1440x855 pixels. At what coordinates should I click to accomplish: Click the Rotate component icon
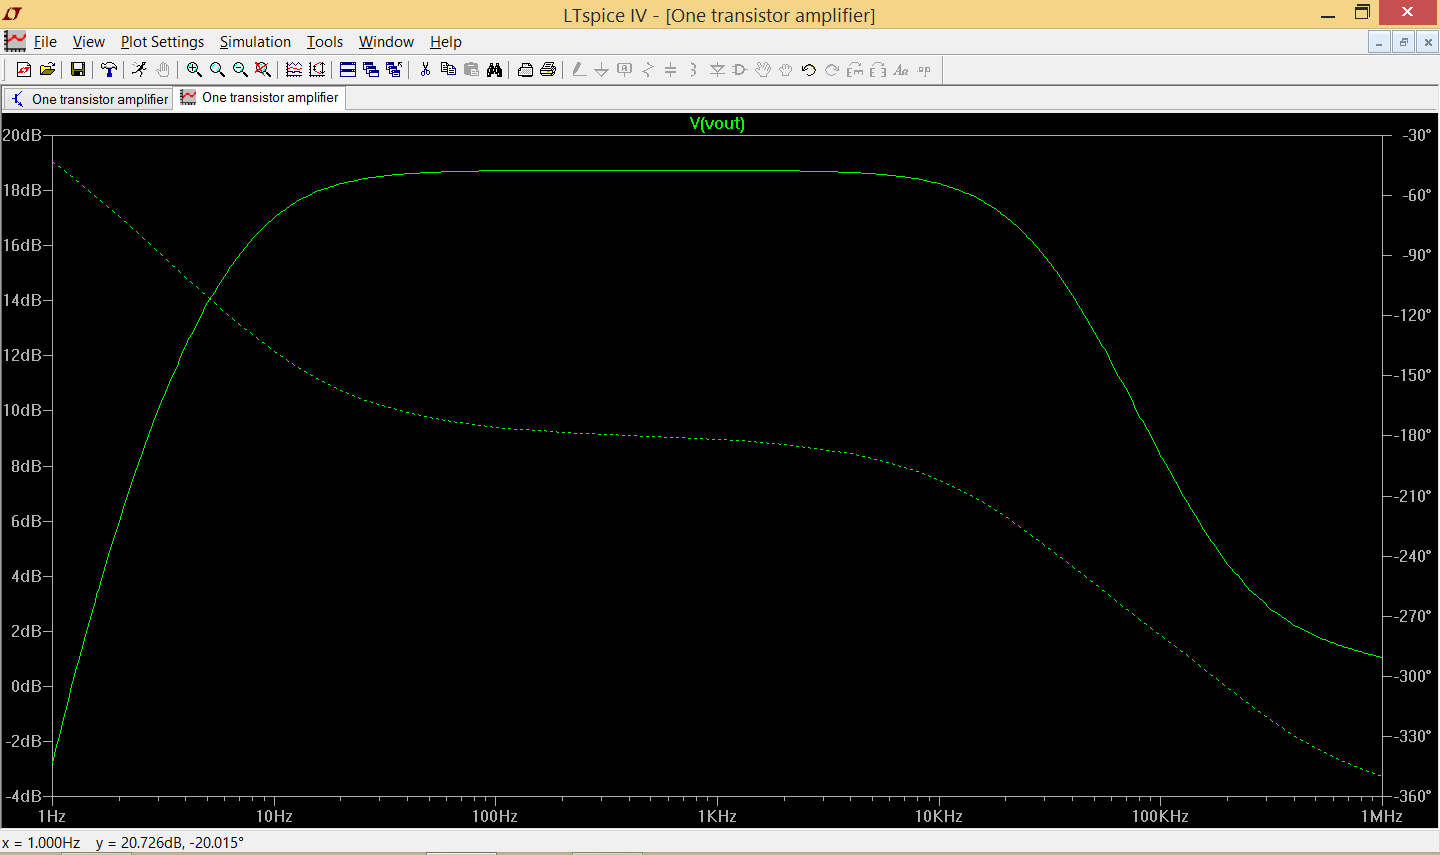[x=855, y=69]
